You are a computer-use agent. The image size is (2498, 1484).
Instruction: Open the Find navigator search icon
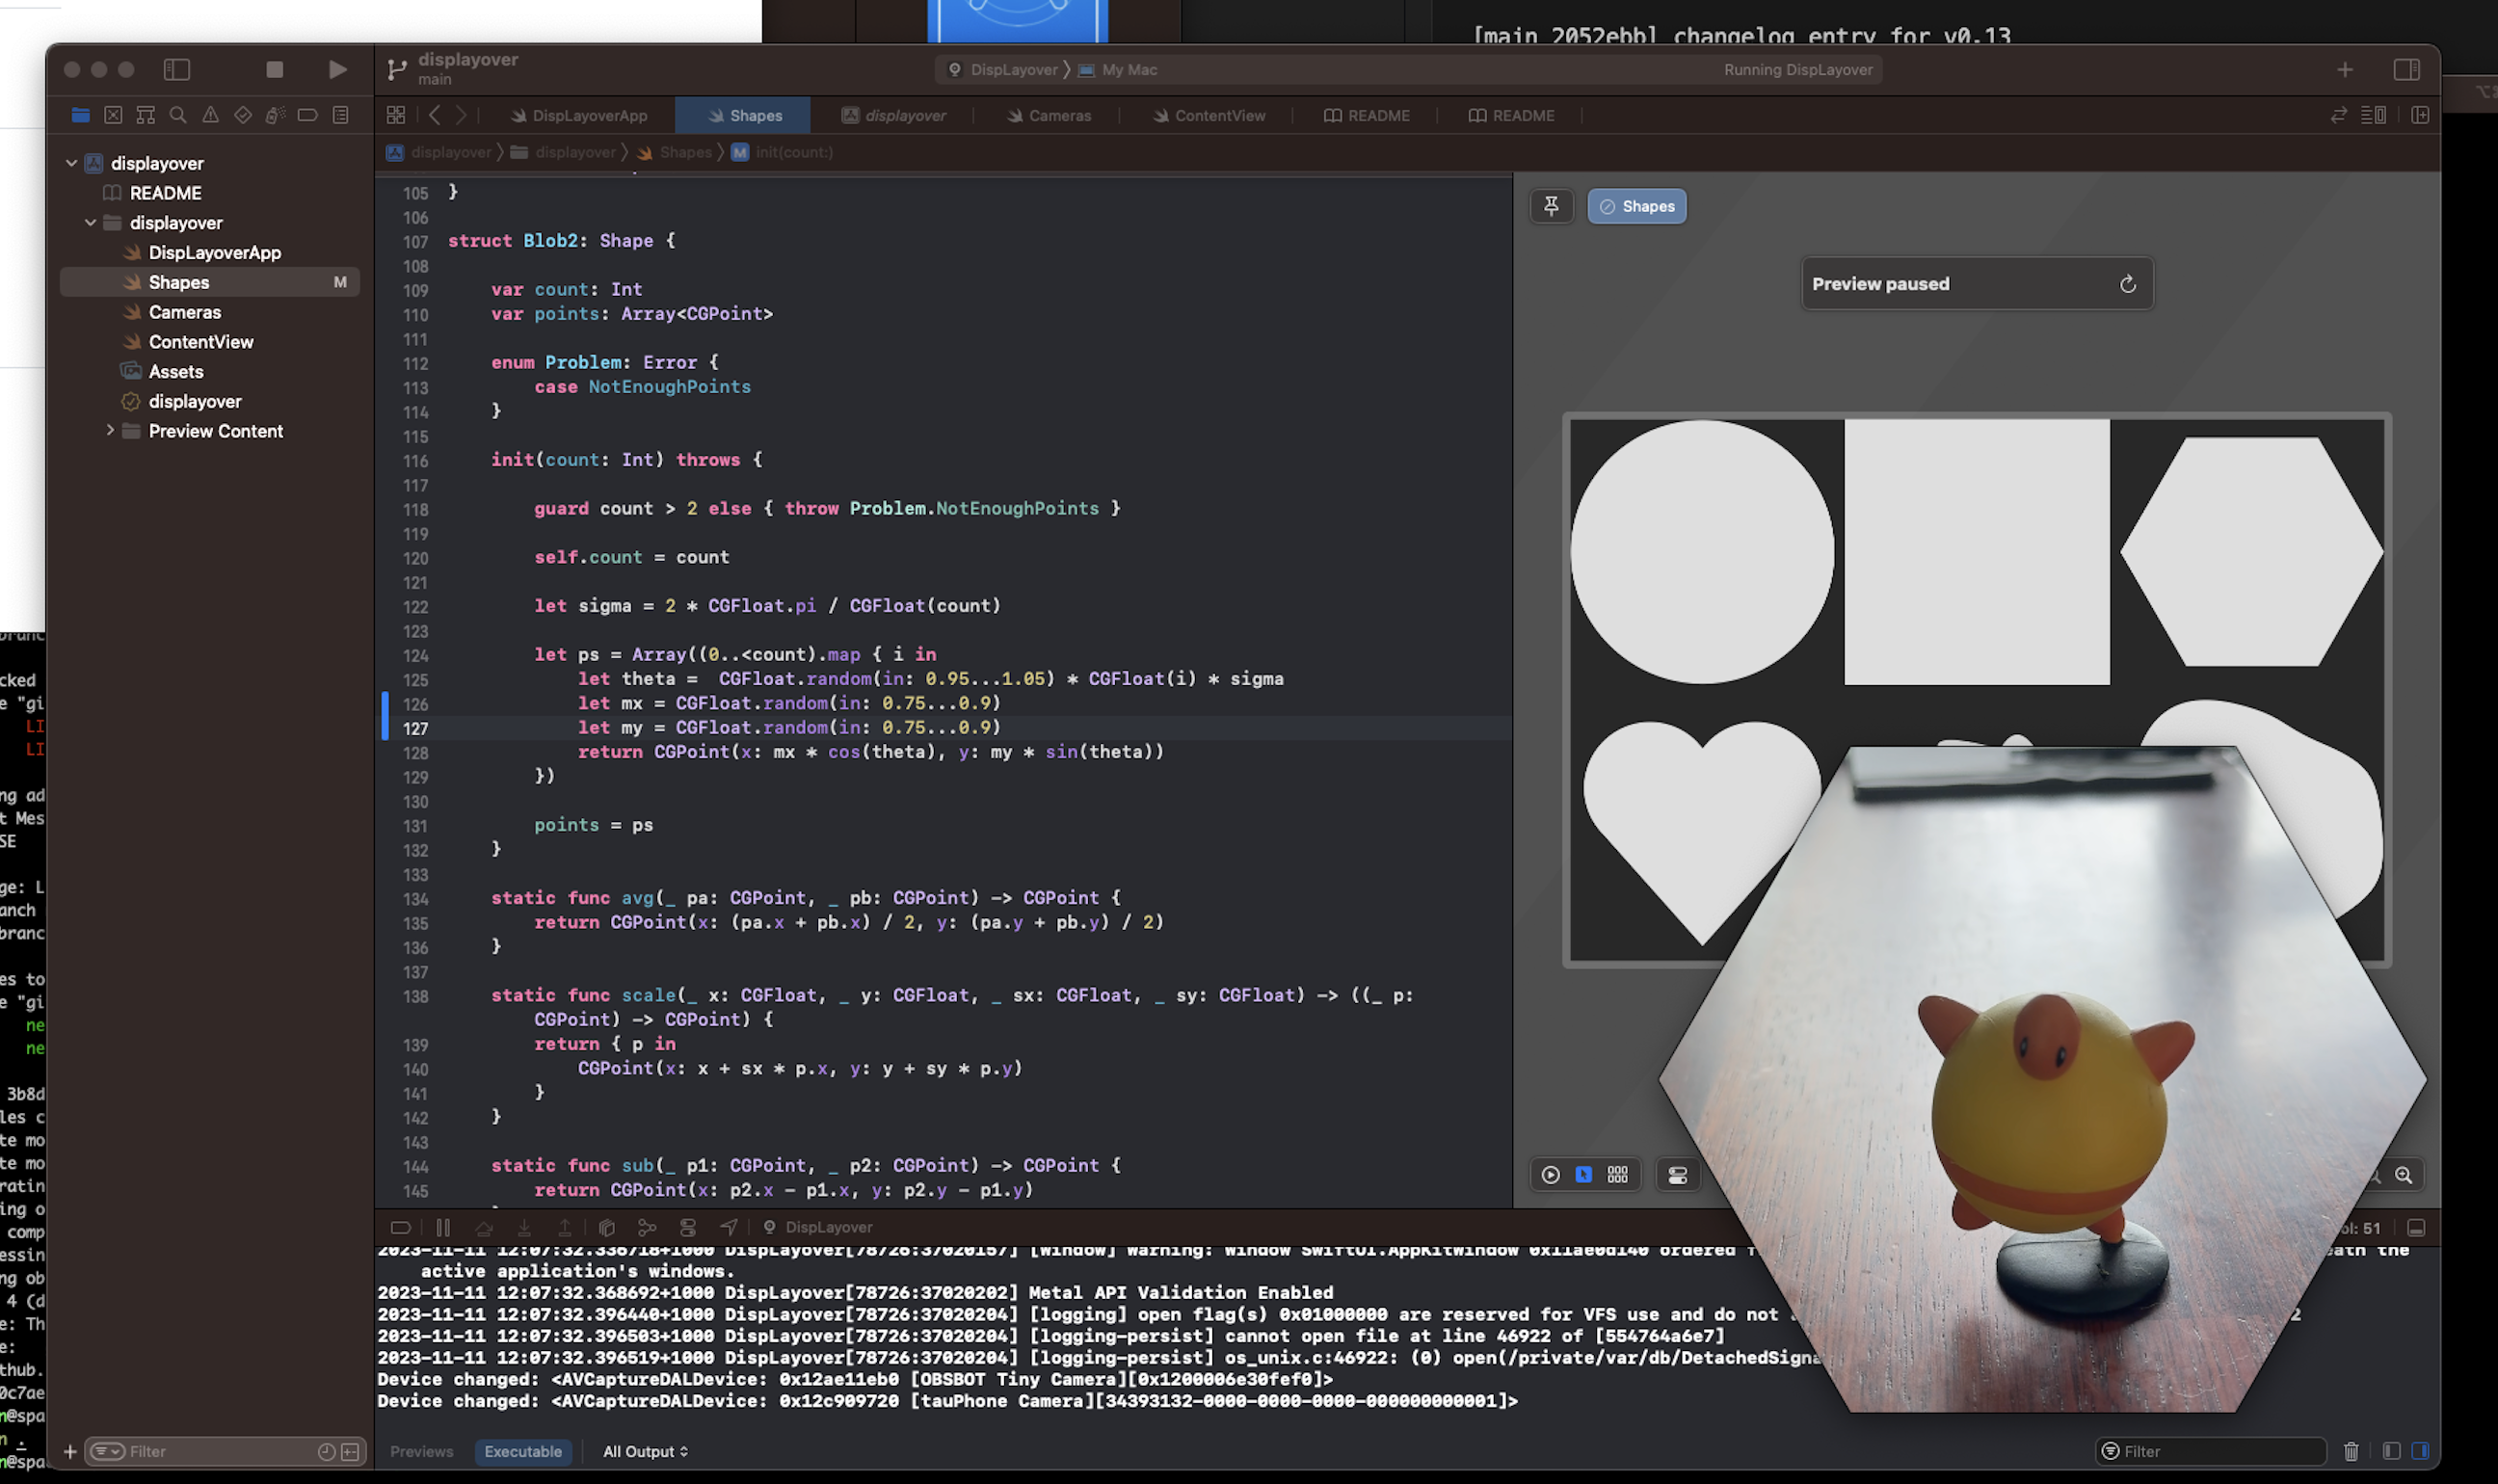(x=178, y=114)
